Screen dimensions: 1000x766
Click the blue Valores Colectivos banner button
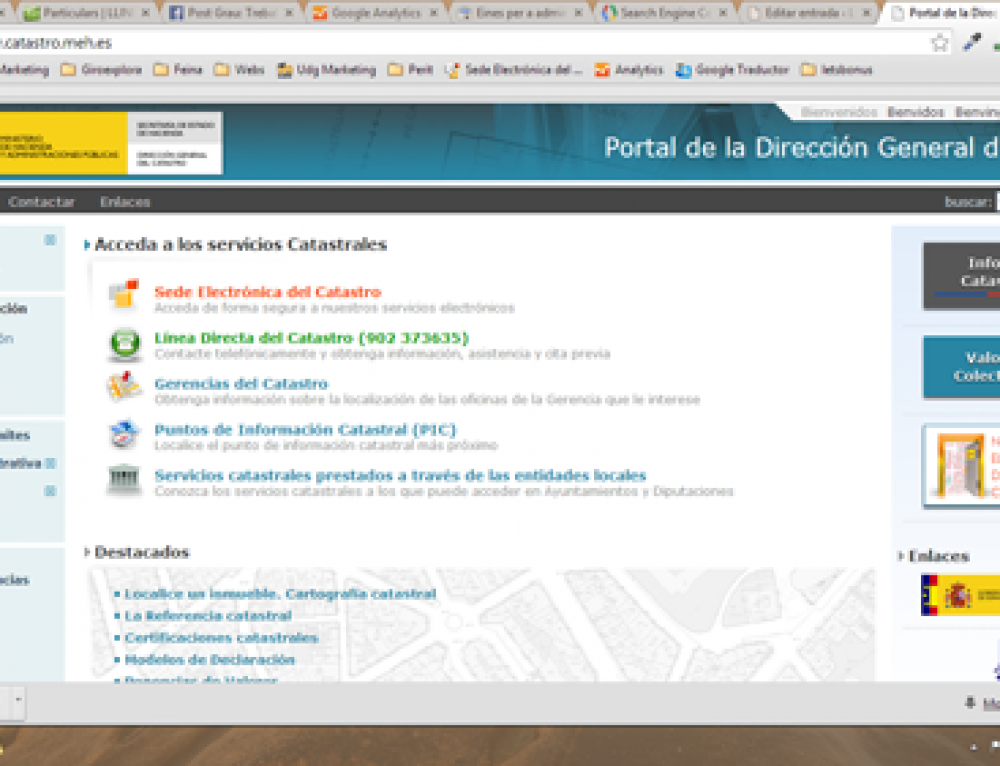tap(962, 367)
